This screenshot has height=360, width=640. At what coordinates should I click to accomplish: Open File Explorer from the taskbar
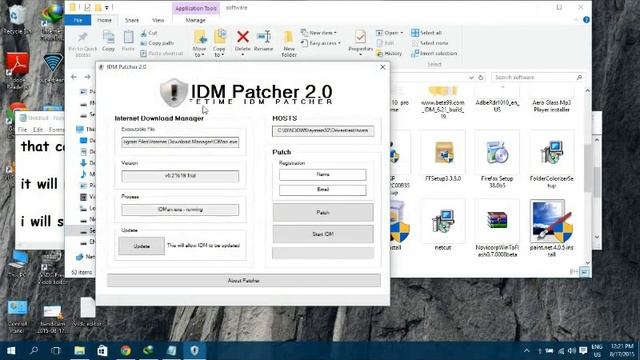[x=80, y=350]
